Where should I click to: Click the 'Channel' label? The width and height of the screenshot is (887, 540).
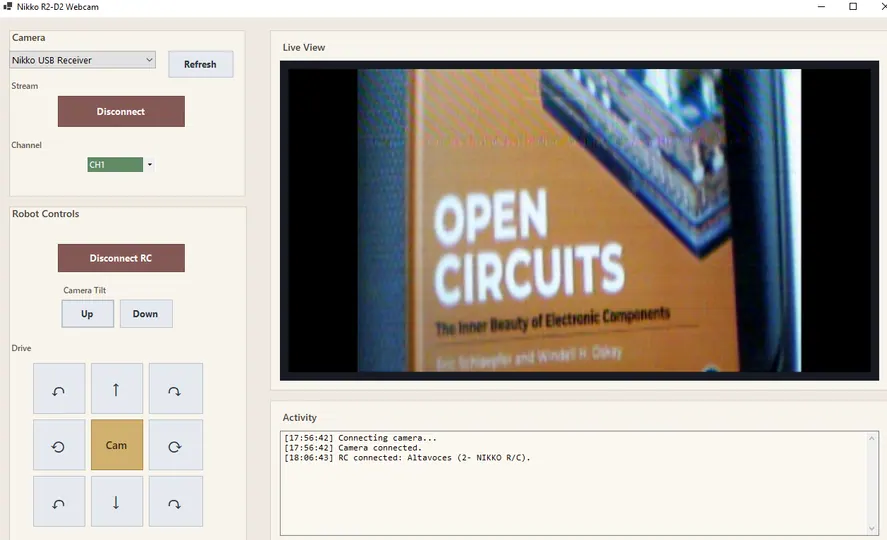pos(27,145)
